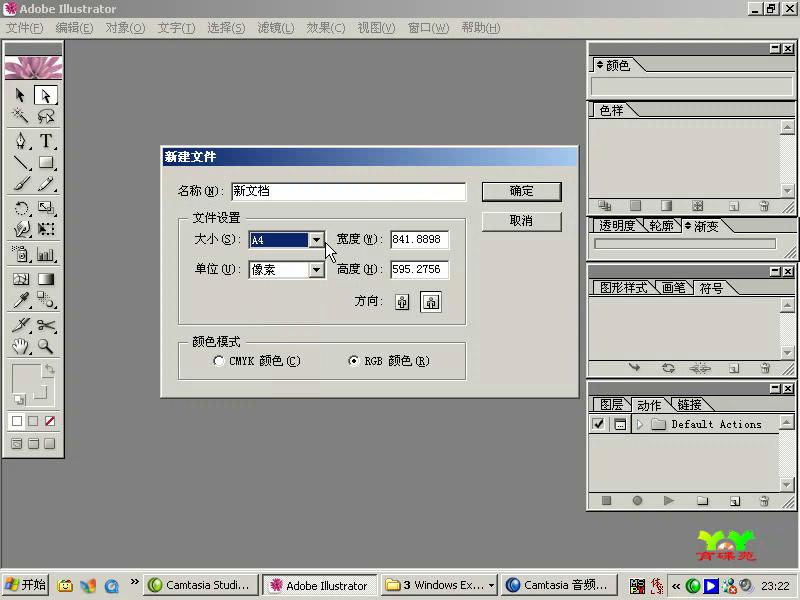This screenshot has height=600, width=800.
Task: Select the Direct Selection tool
Action: (46, 95)
